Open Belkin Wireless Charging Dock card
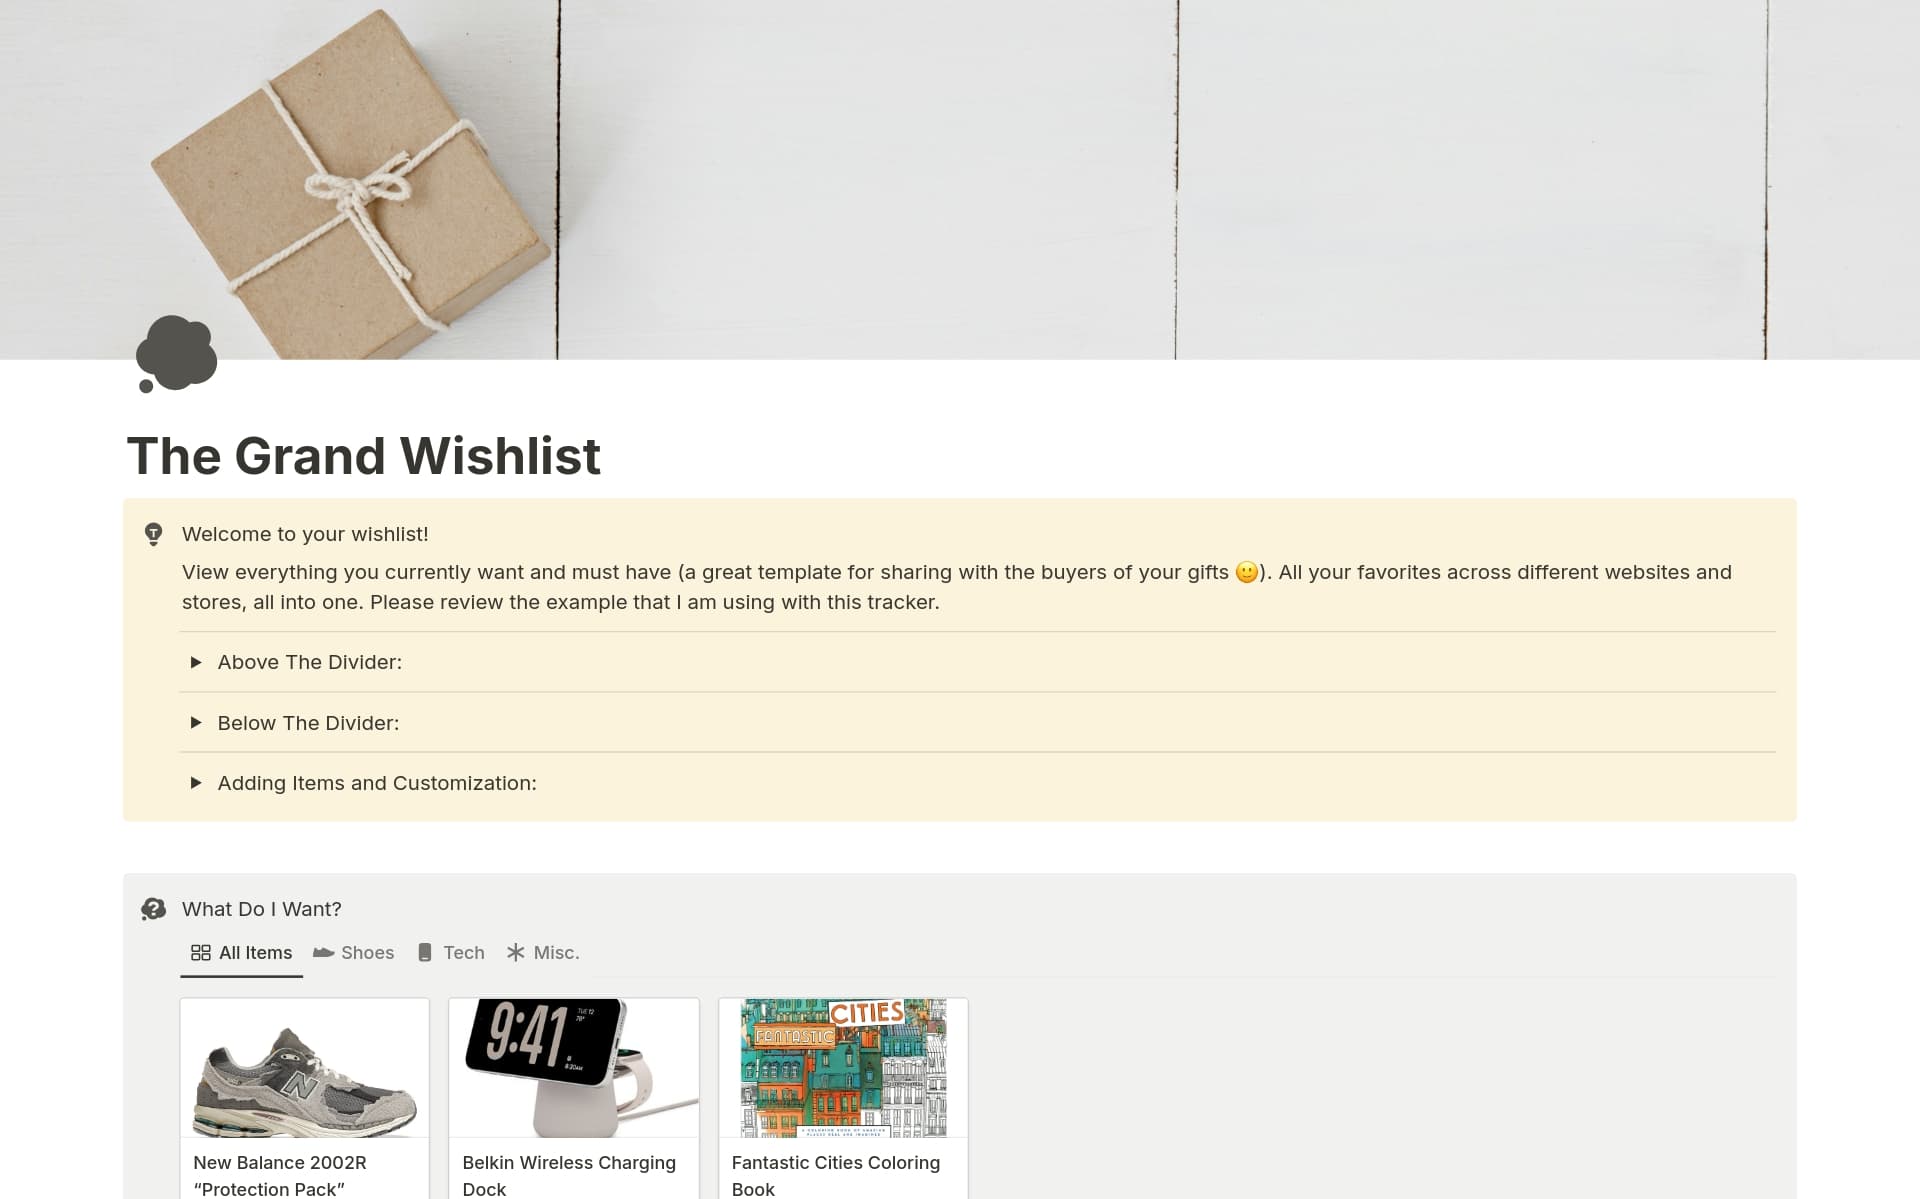The height and width of the screenshot is (1199, 1920). (x=574, y=1098)
